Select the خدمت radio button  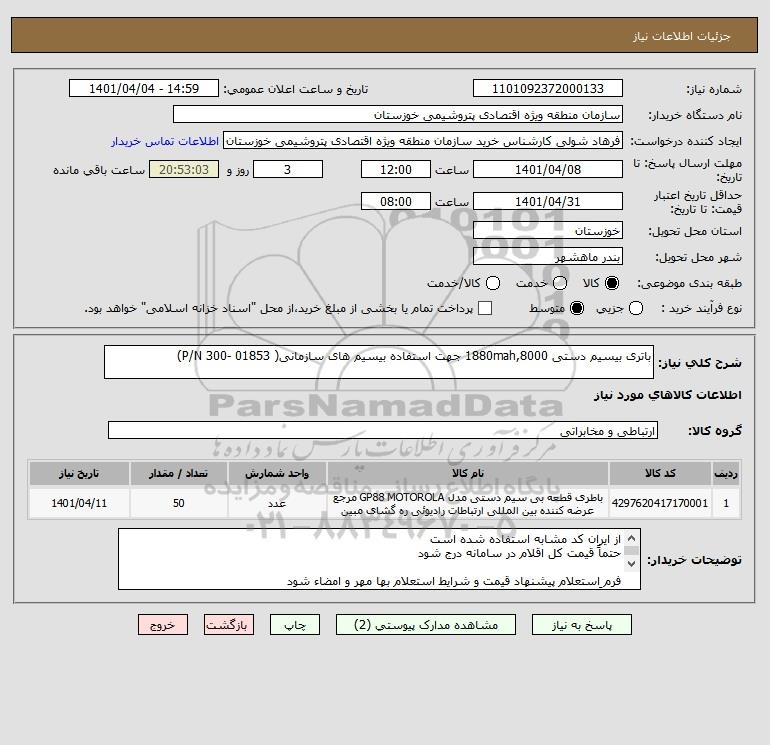click(560, 283)
